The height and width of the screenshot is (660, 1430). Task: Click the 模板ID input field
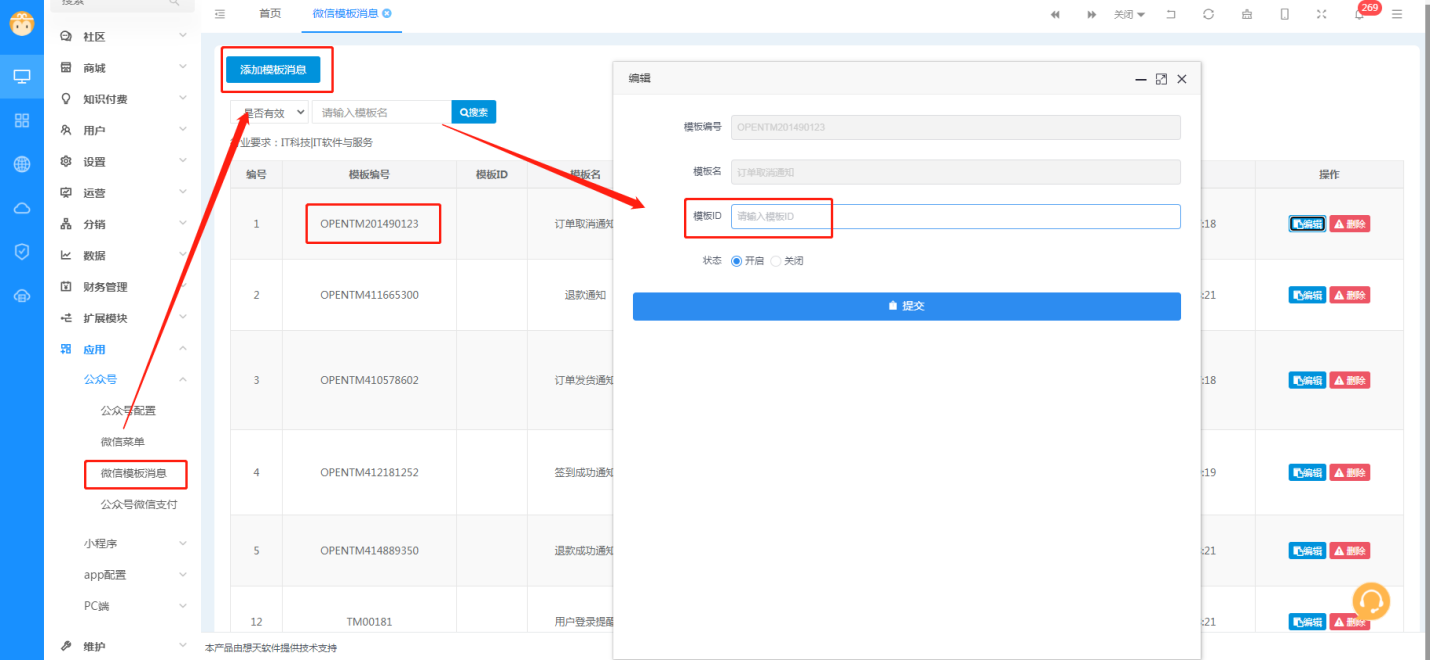[955, 216]
